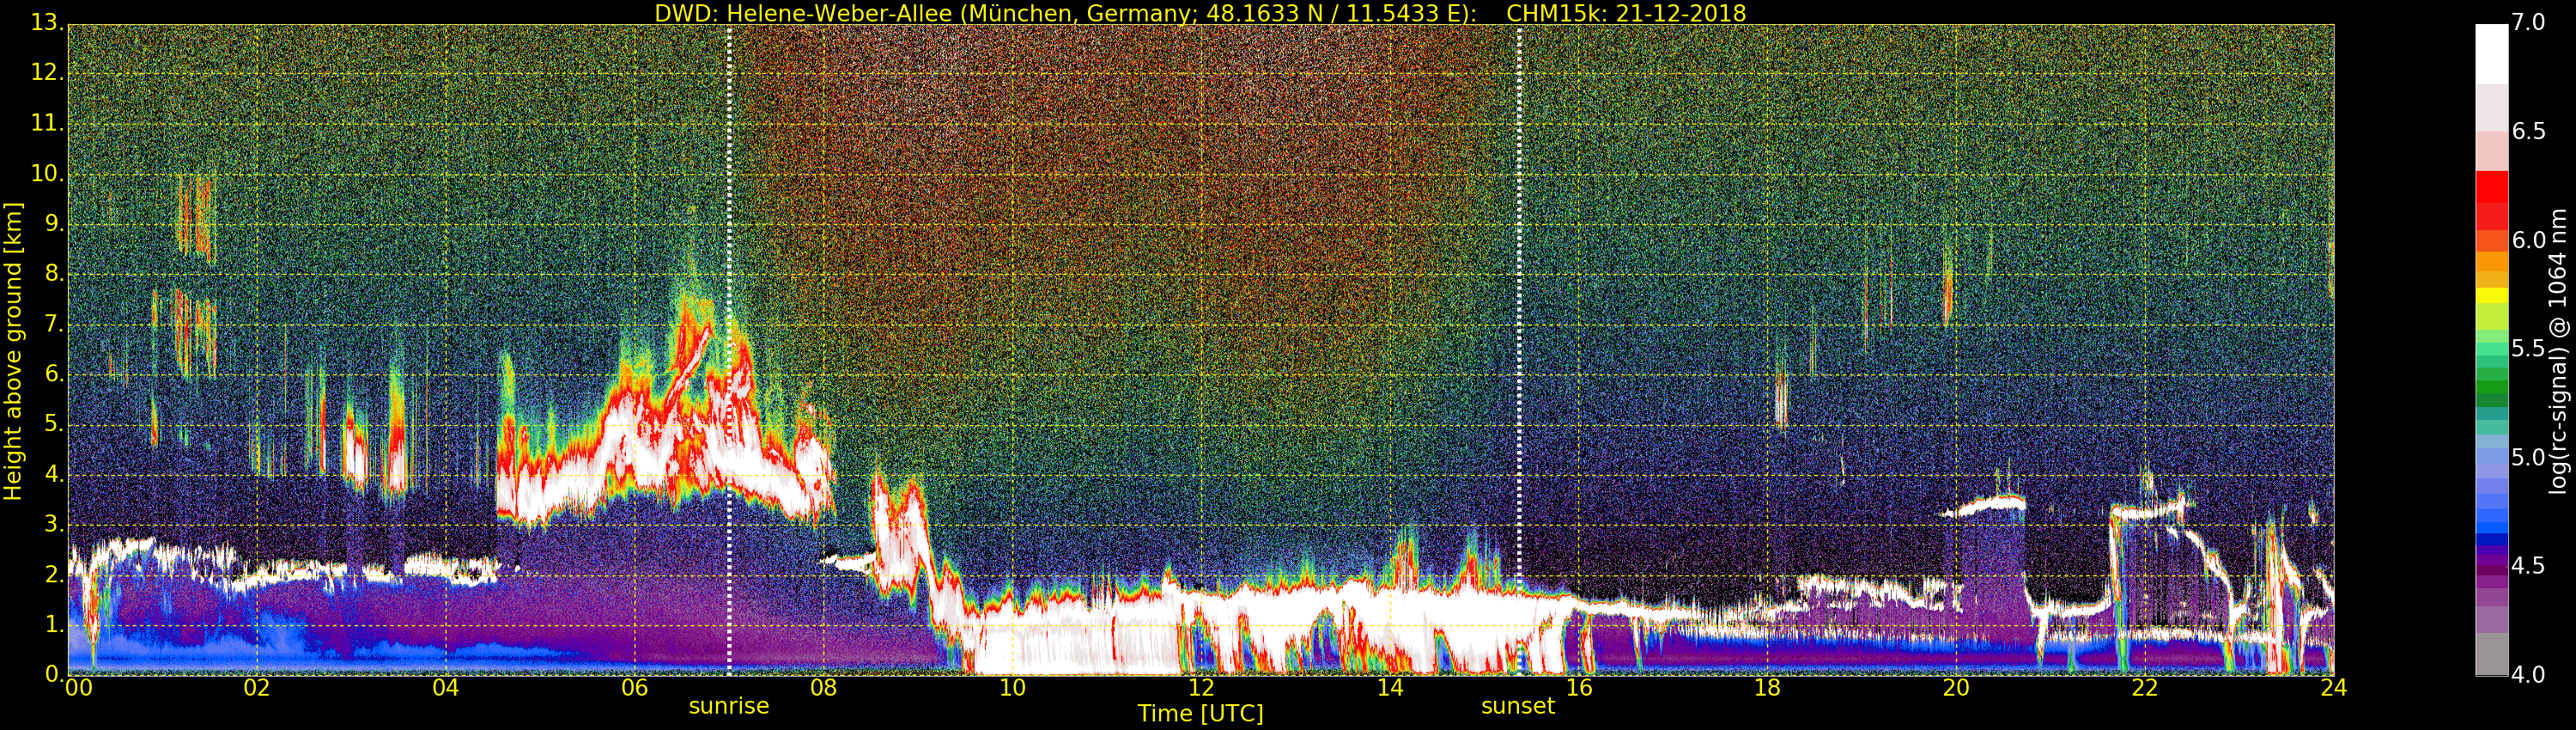Click the 'CHM15k: 21-12-2018' title text
The height and width of the screenshot is (730, 2576).
pos(1626,13)
